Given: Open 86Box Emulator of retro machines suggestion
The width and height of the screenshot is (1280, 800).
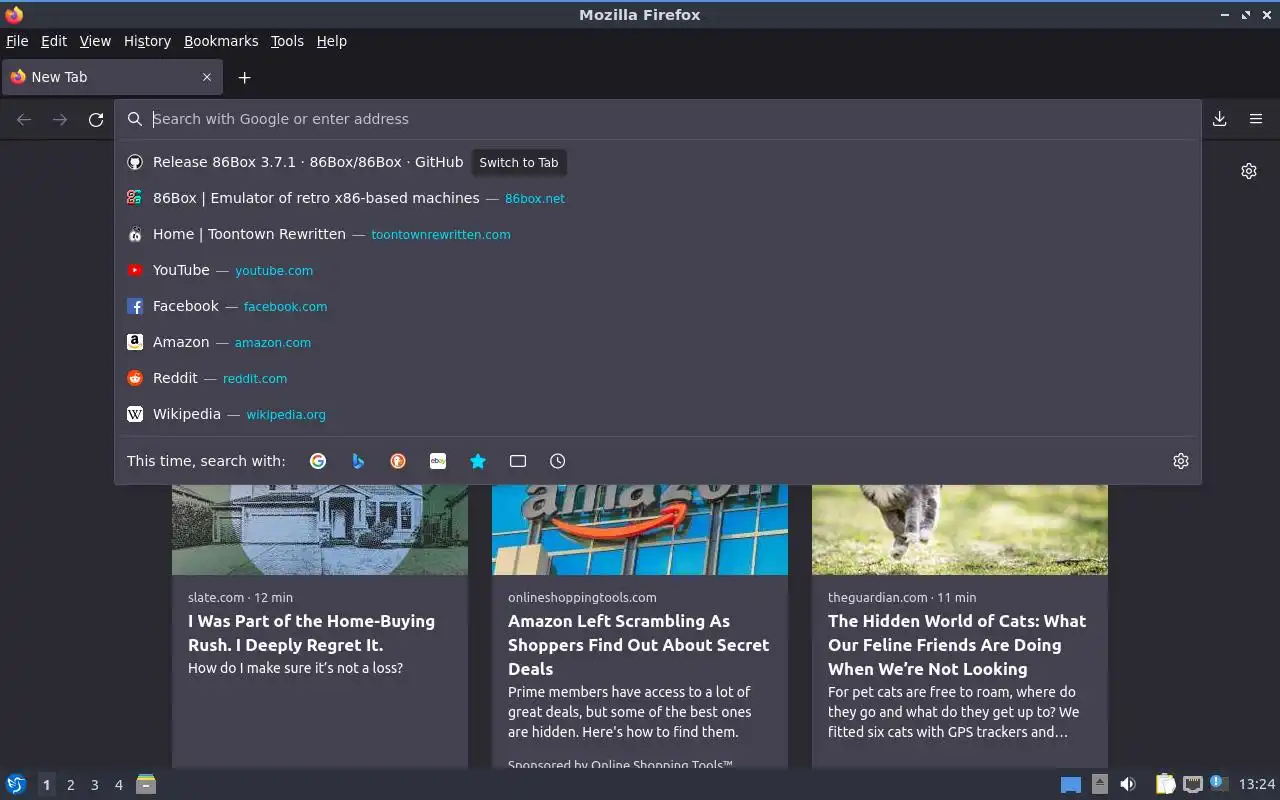Looking at the screenshot, I should pyautogui.click(x=657, y=198).
